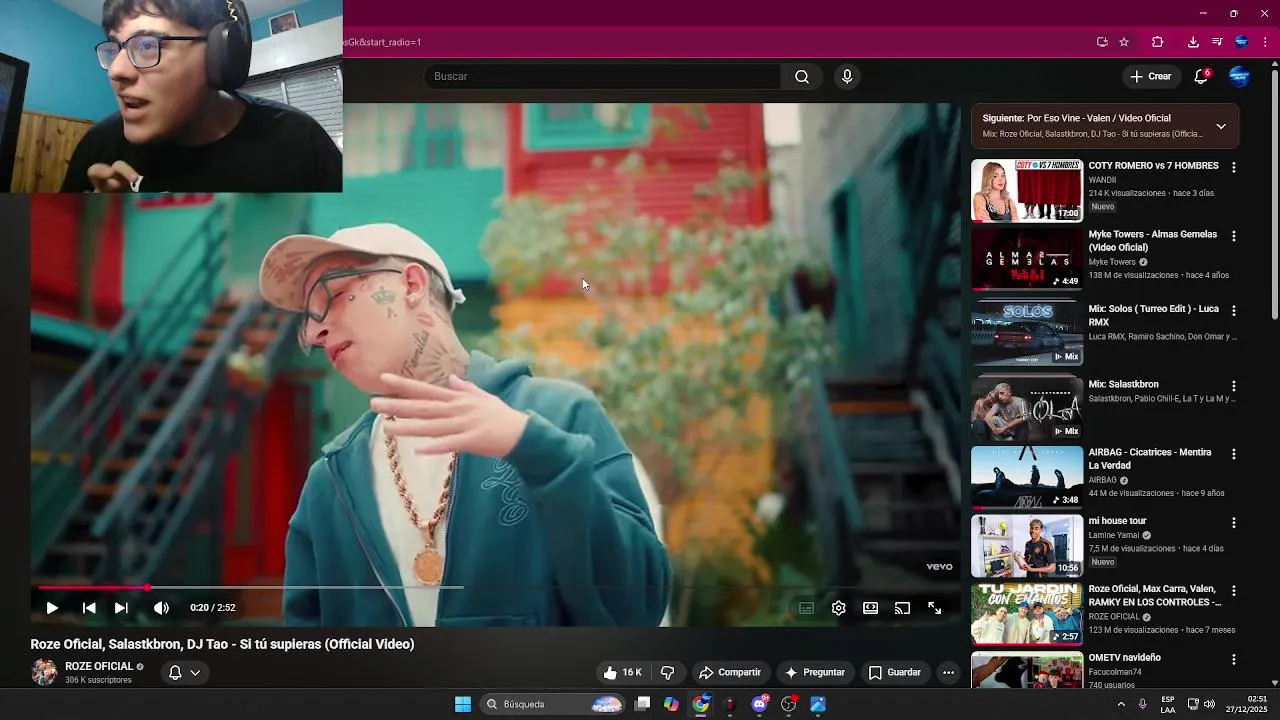Open Chrome three-dot menu
1280x720 pixels.
click(1265, 42)
